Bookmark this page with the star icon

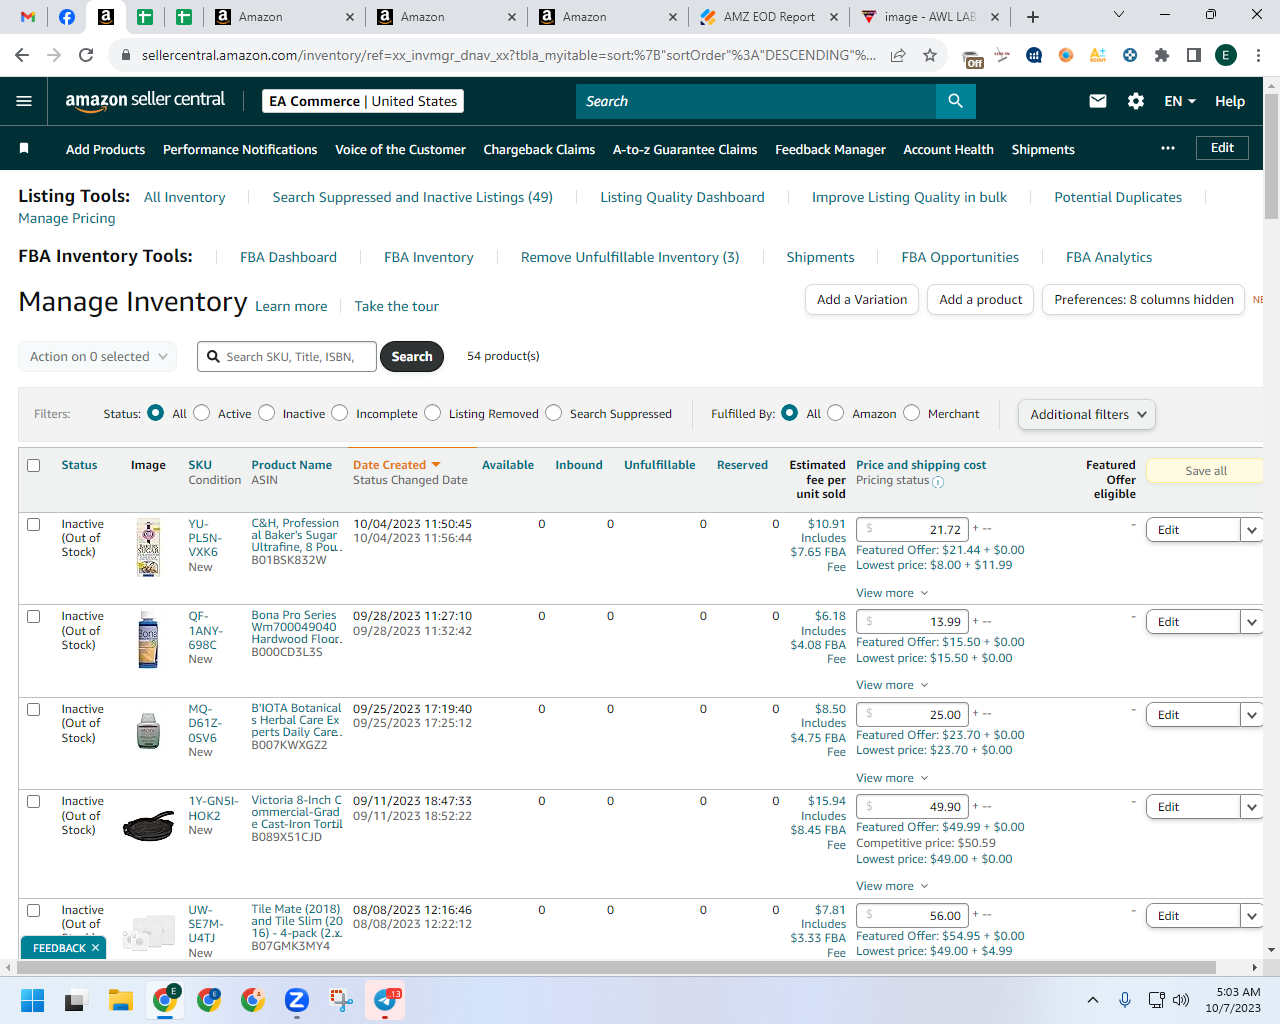pyautogui.click(x=930, y=55)
